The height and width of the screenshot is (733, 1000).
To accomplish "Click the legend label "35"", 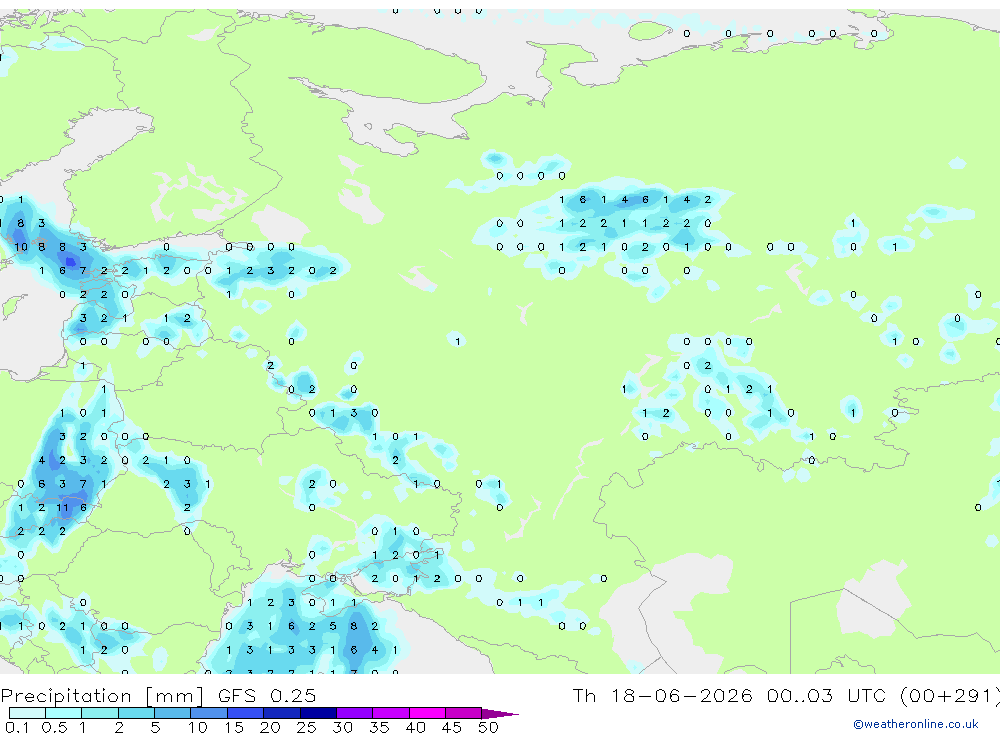I will [379, 727].
